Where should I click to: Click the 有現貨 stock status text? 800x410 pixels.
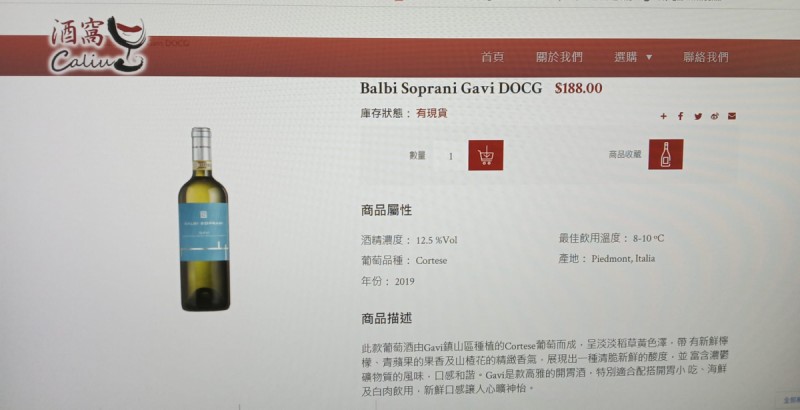coord(432,113)
